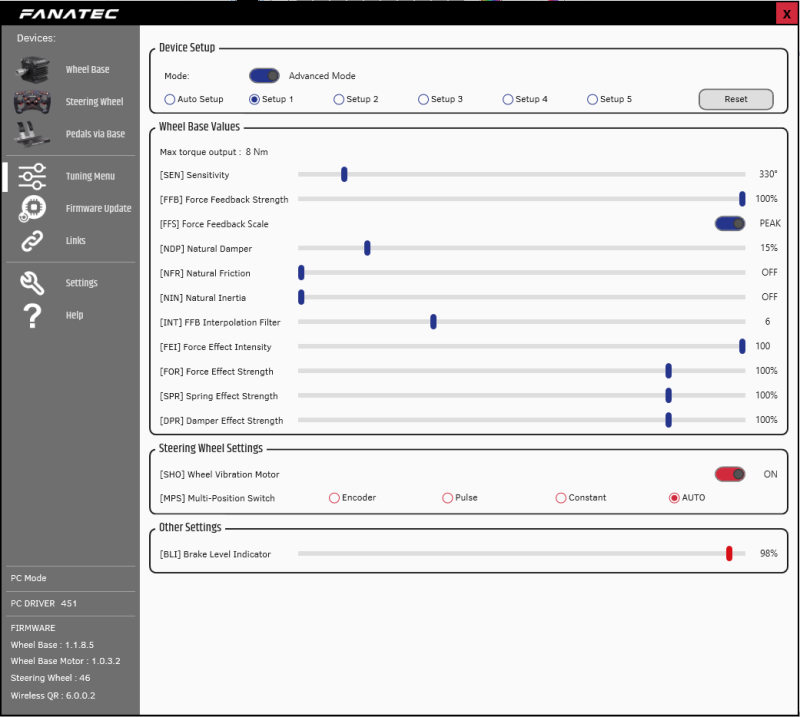Click the Links chain icon

[32, 241]
